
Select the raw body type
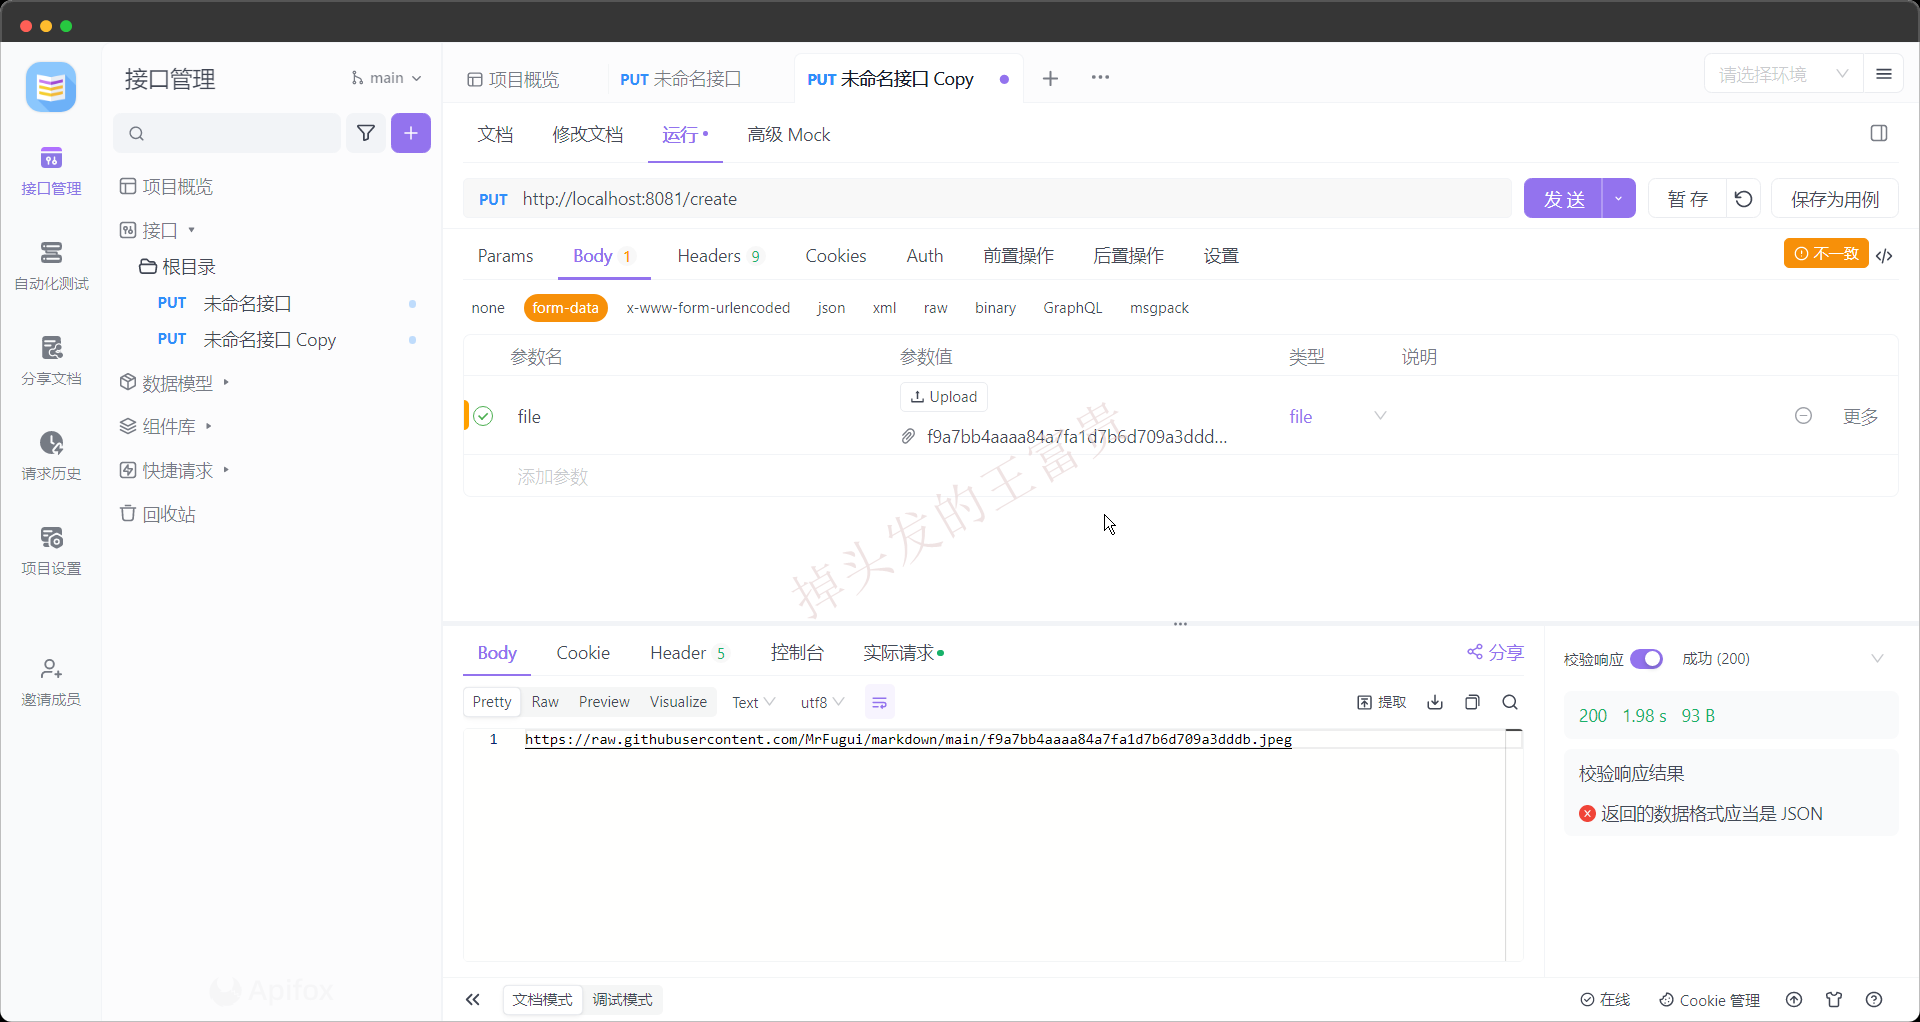[935, 308]
